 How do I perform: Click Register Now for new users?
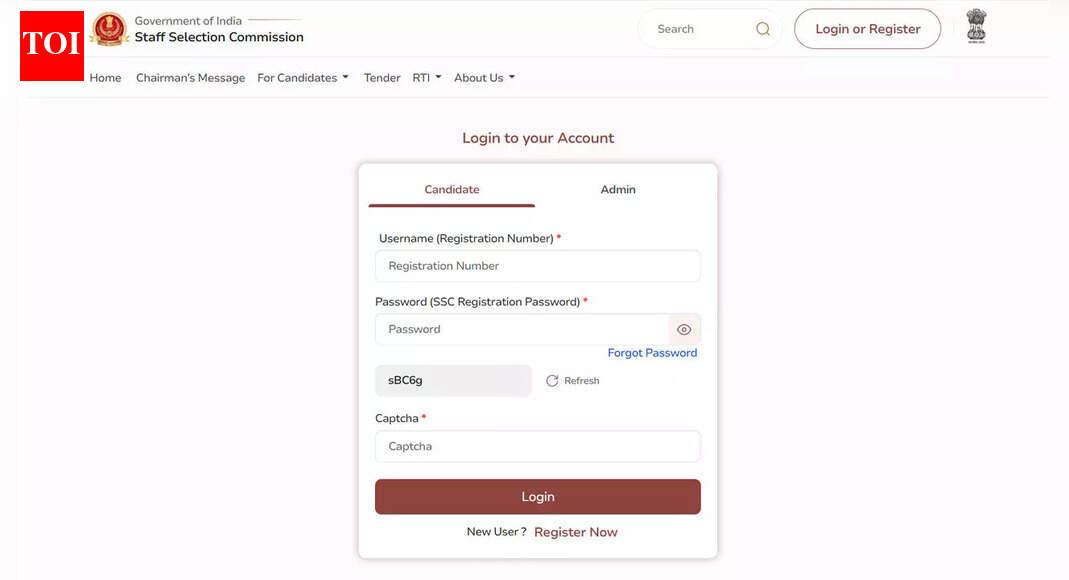[x=575, y=531]
